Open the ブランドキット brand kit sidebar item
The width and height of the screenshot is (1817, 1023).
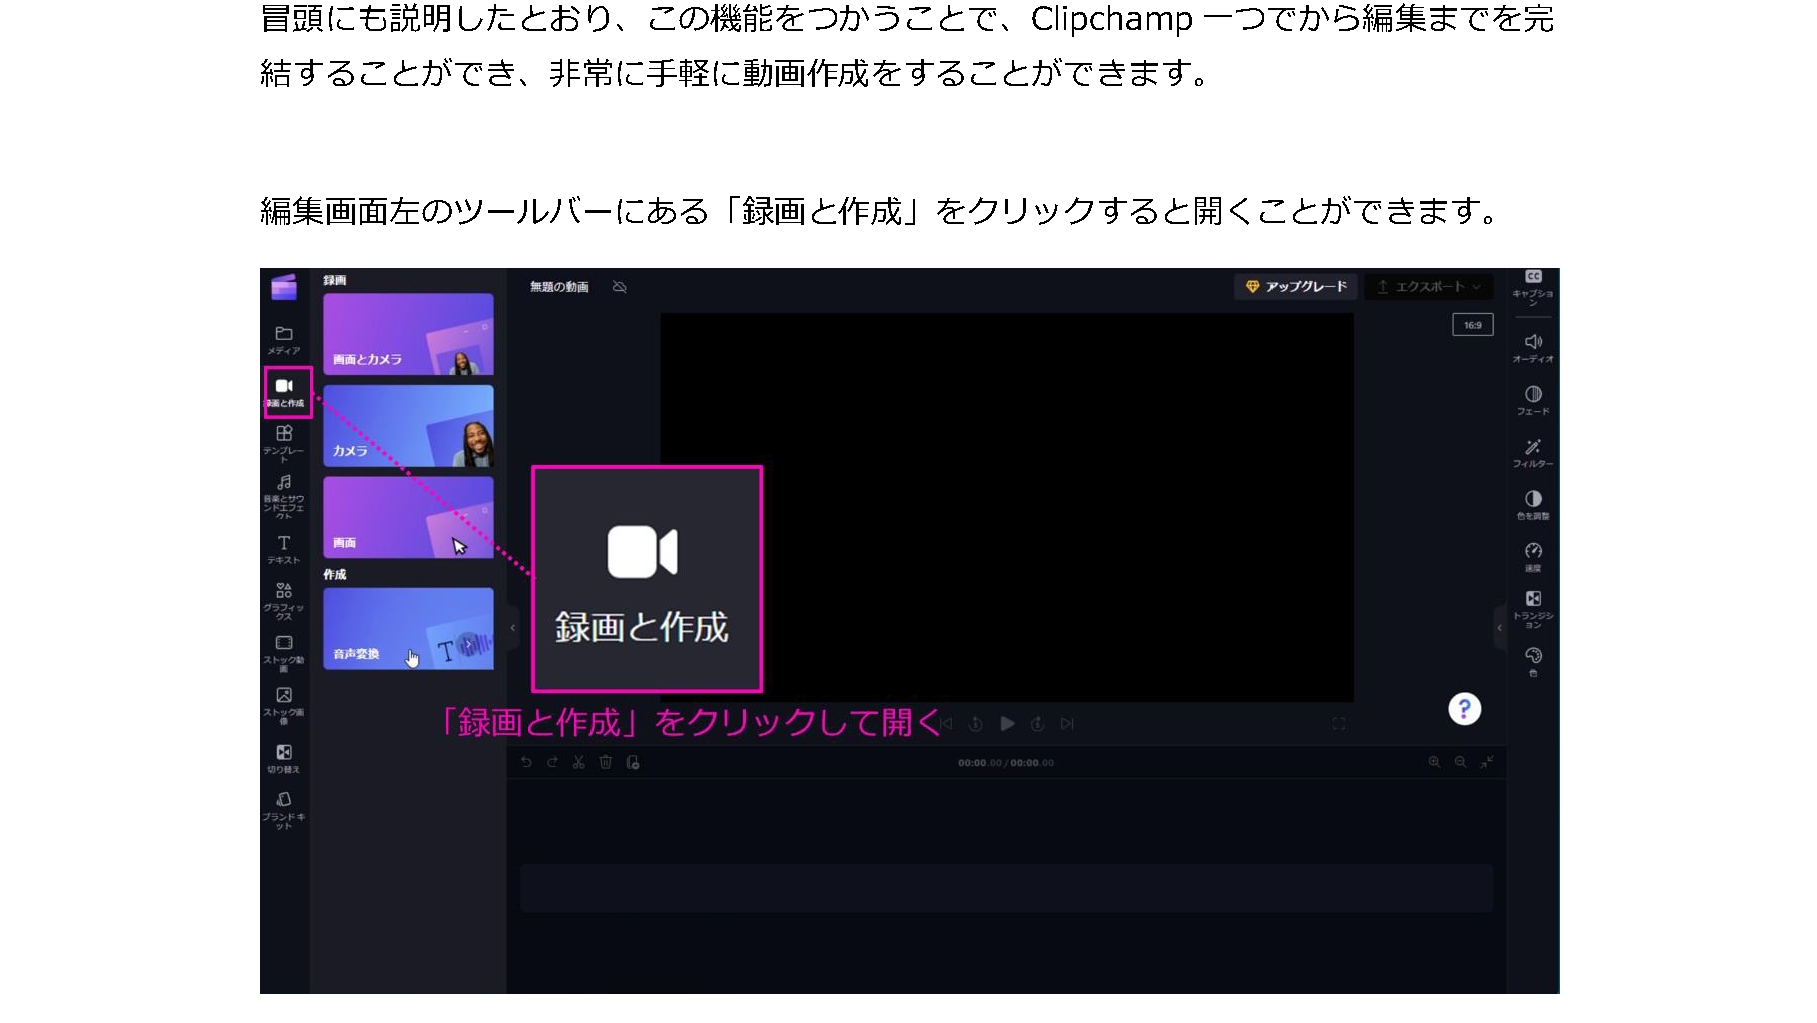284,810
